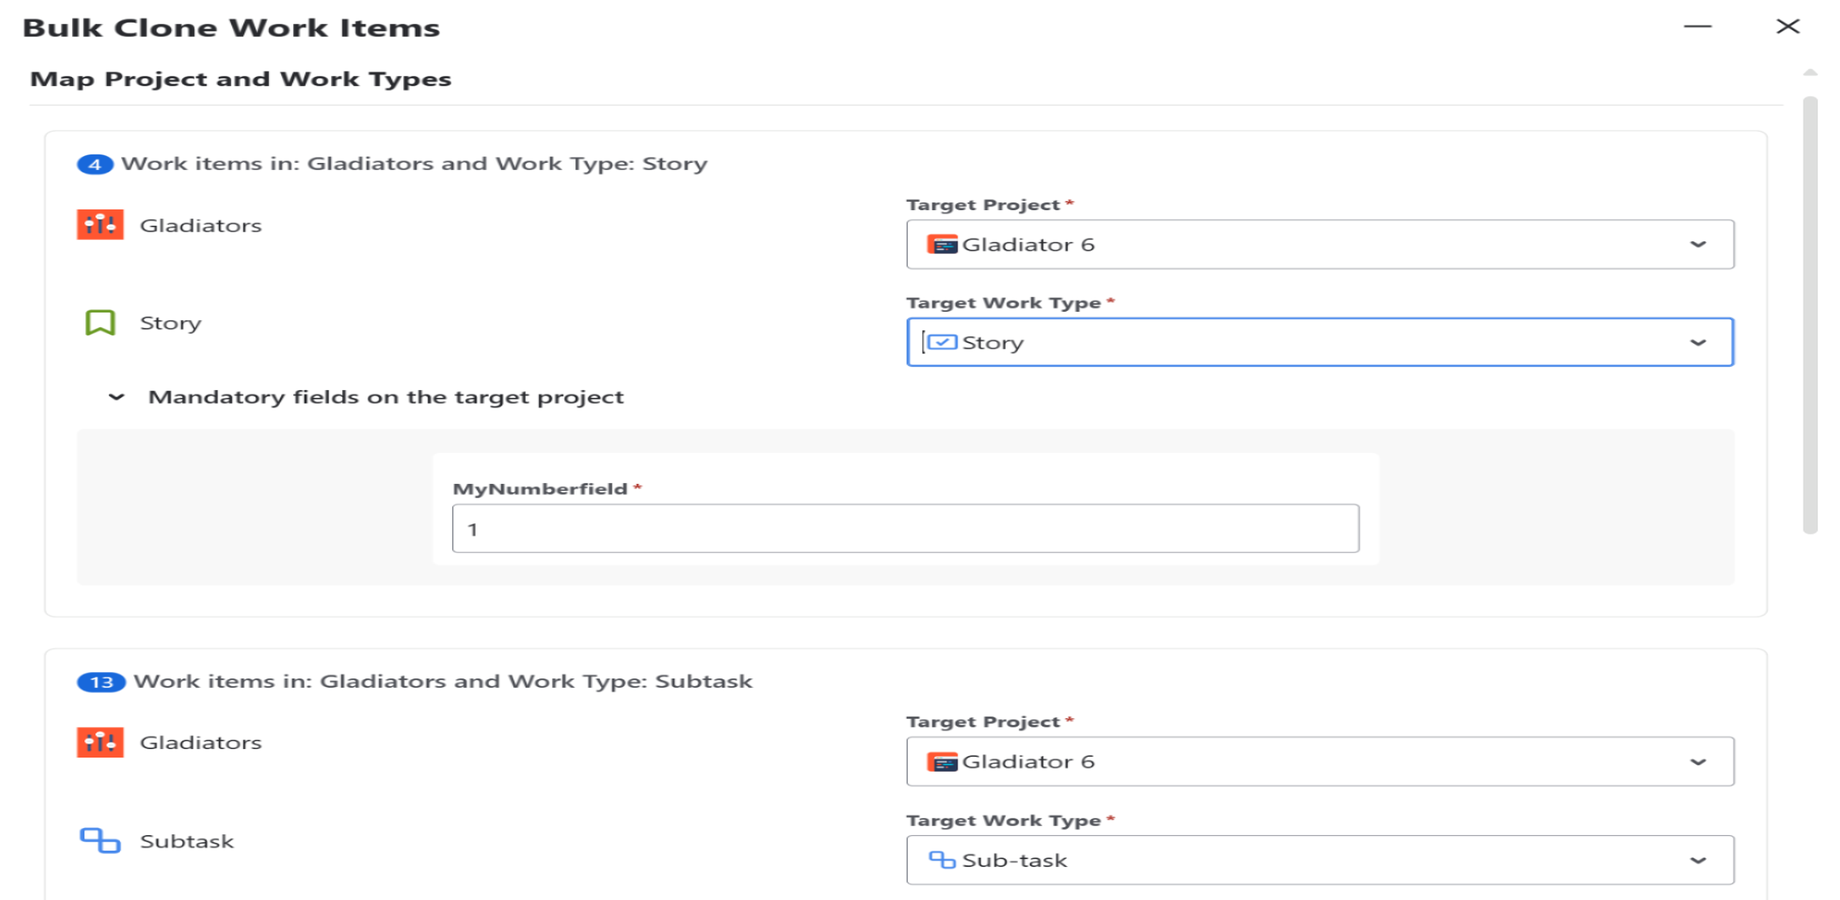
Task: Open the Target Project dropdown in the Subtask section
Action: (x=1697, y=761)
